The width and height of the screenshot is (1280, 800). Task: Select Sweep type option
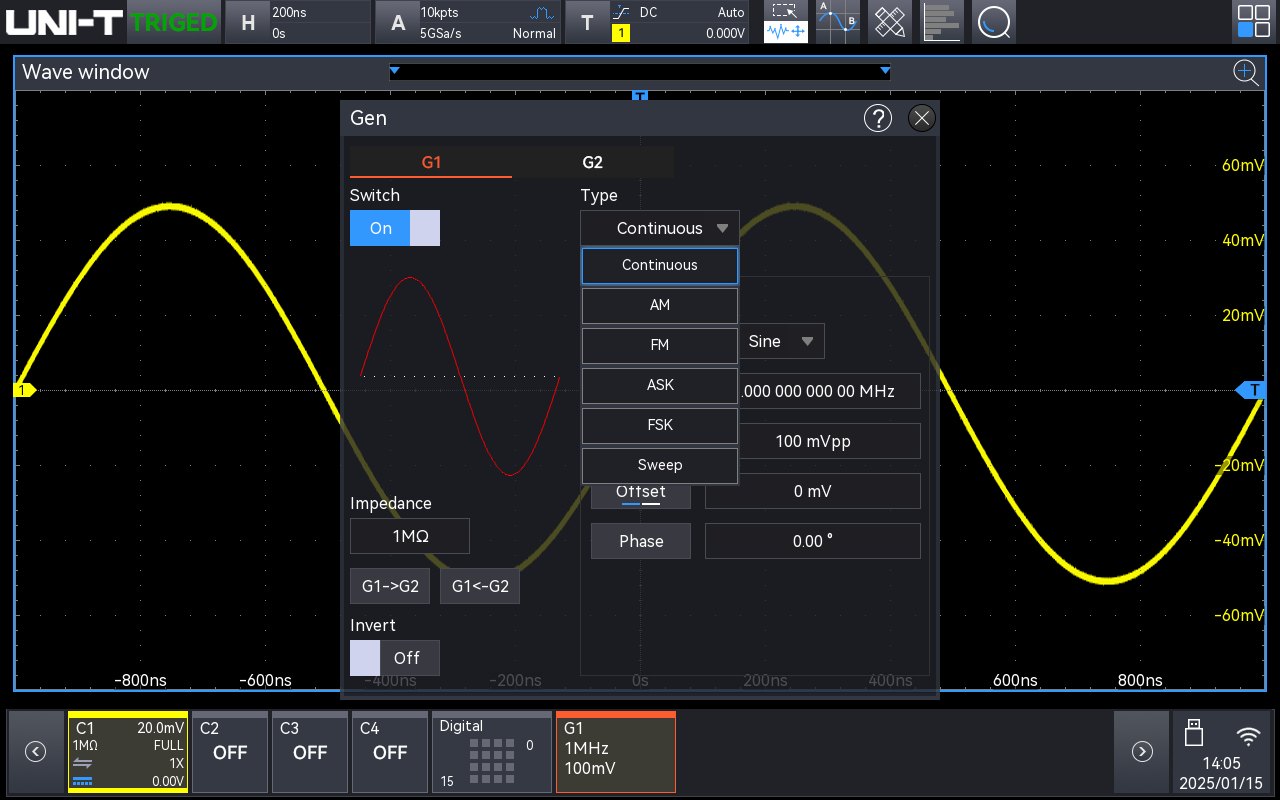660,465
